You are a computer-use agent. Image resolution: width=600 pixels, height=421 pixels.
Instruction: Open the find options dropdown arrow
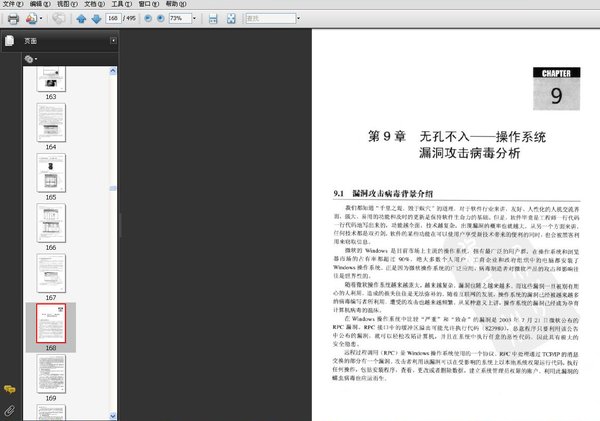click(x=298, y=18)
